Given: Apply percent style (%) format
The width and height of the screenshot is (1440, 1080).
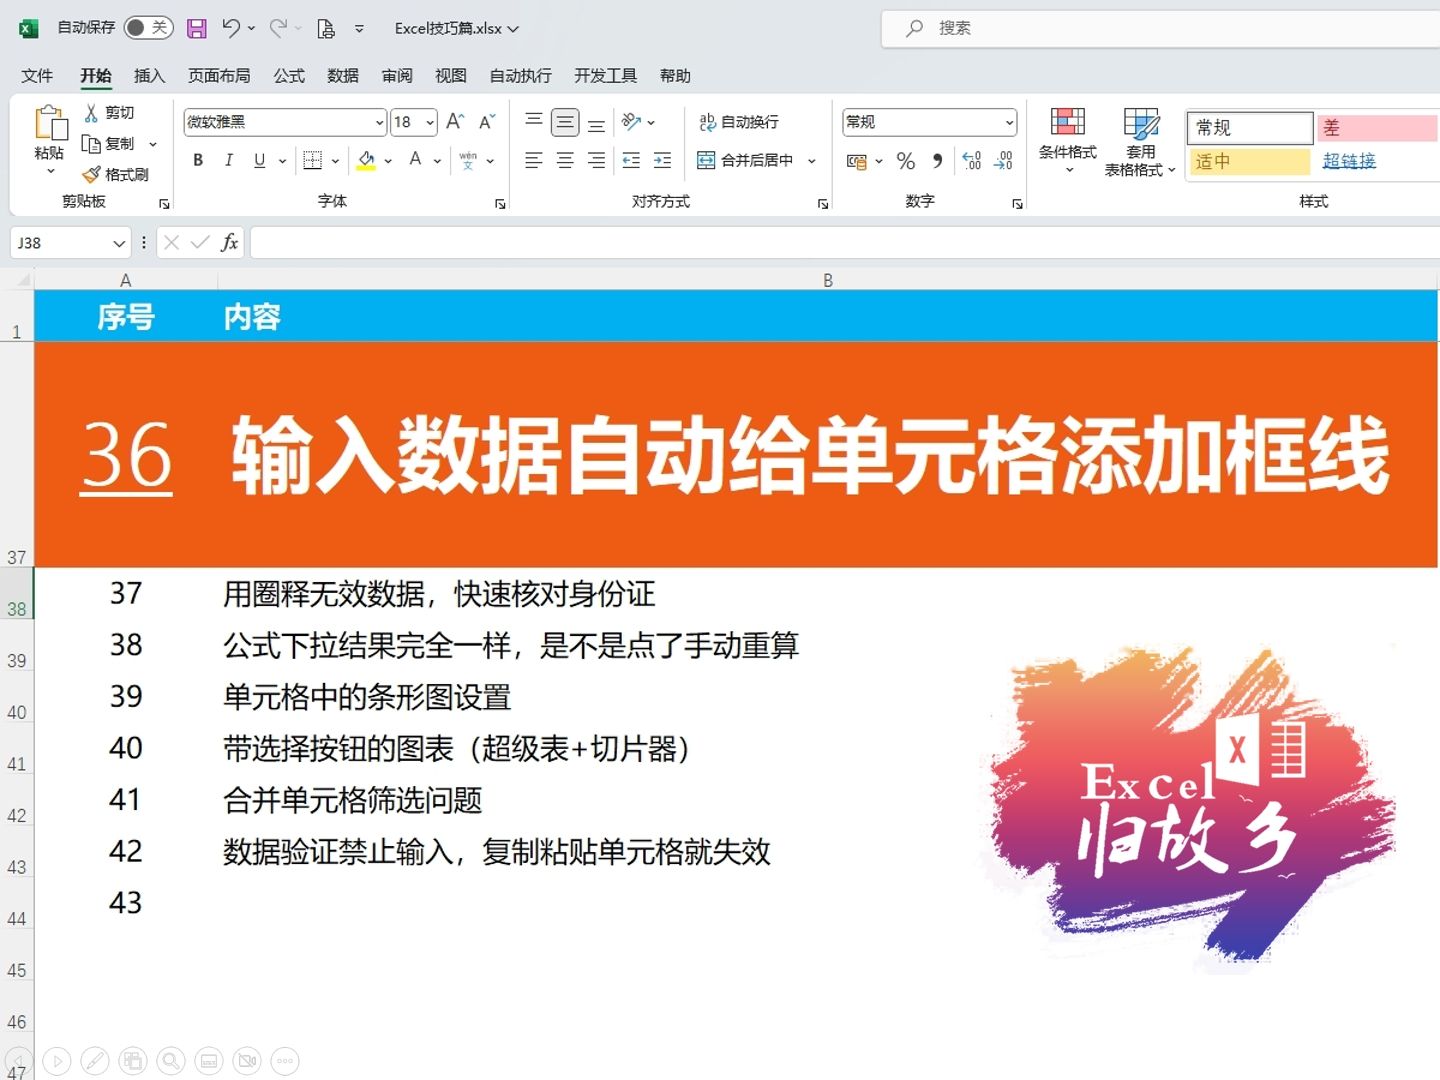Looking at the screenshot, I should 906,160.
